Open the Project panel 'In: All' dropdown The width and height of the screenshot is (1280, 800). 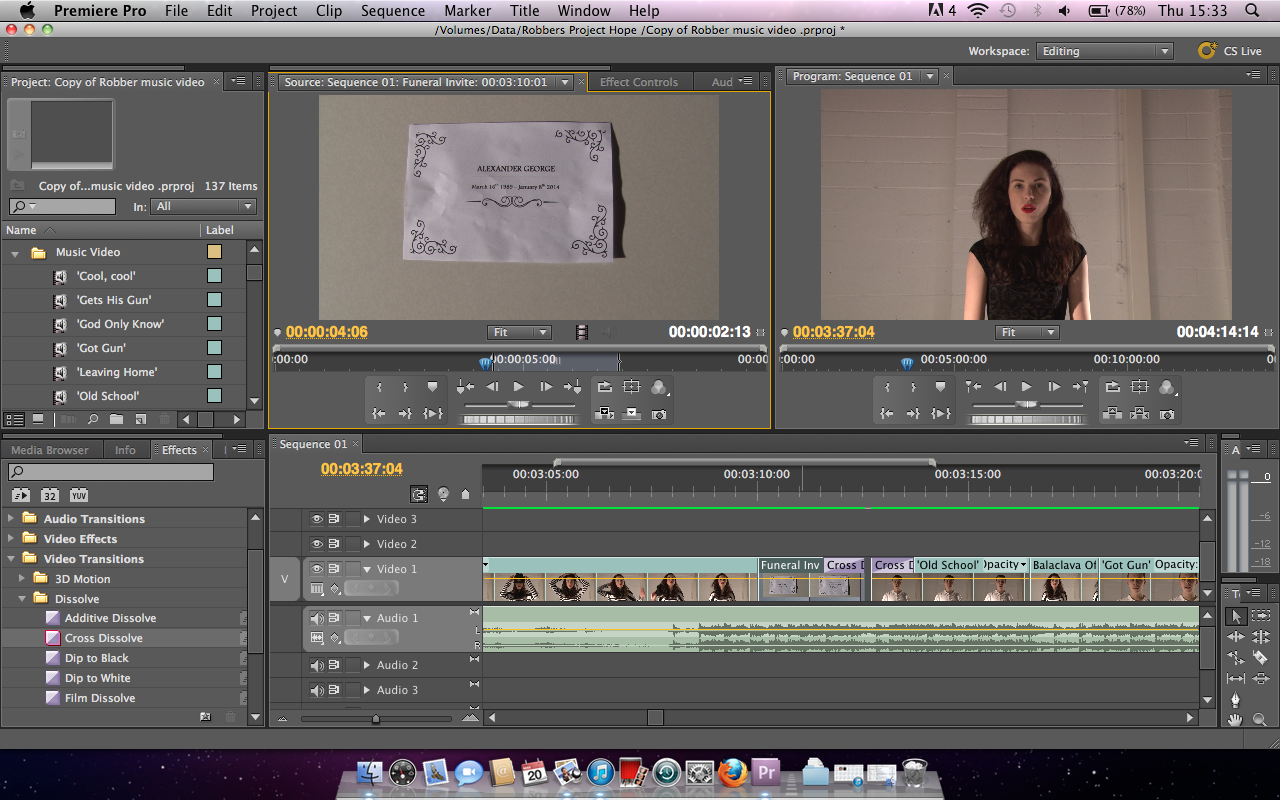203,207
